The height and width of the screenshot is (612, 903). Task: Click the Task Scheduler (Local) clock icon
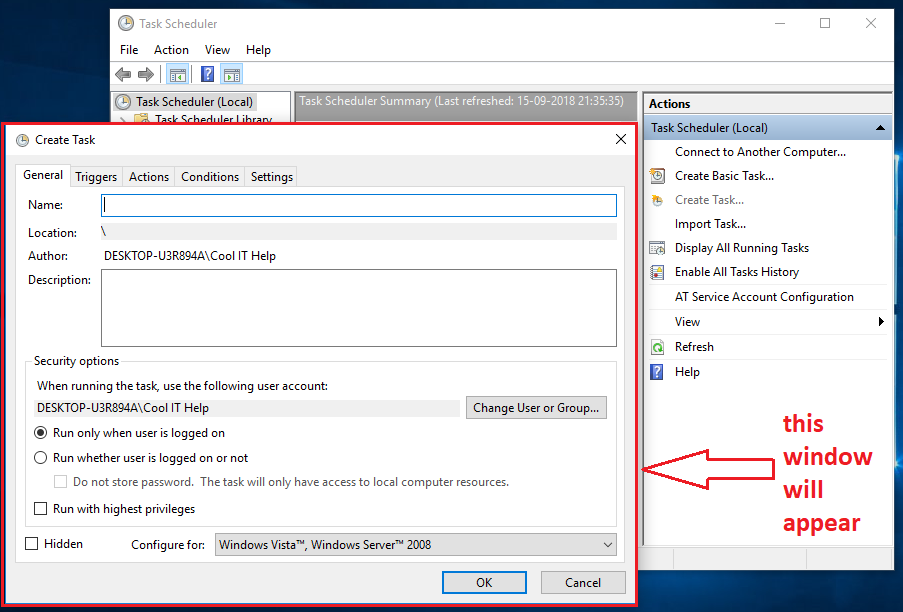123,102
